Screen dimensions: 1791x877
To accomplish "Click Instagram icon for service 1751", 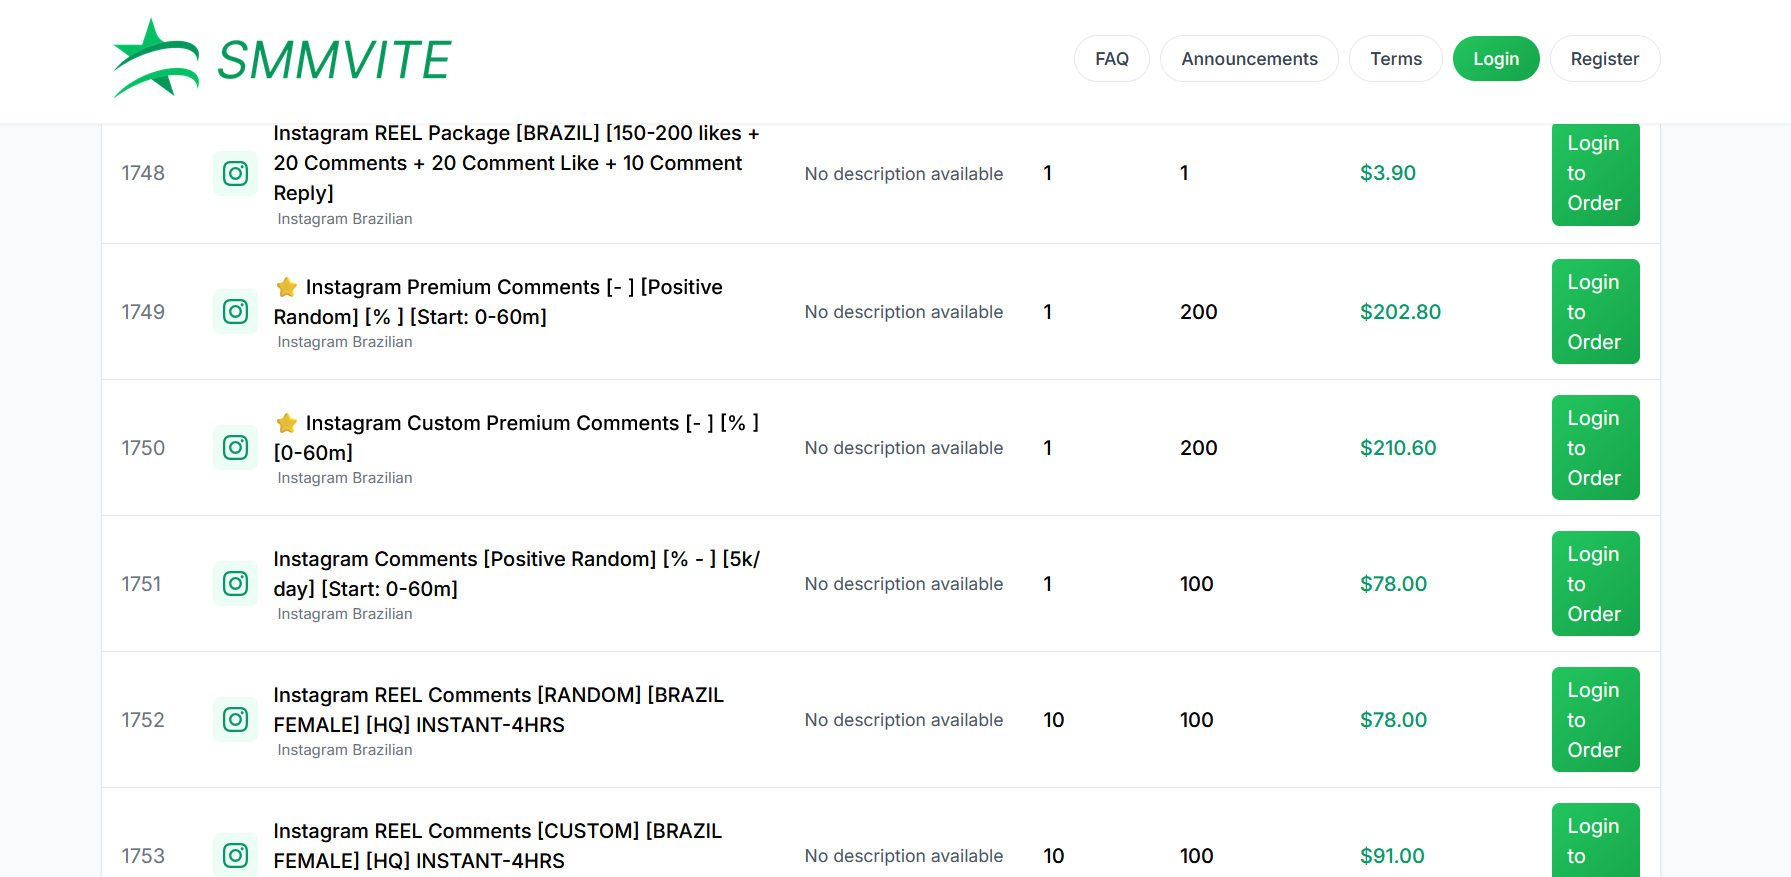I will 235,584.
